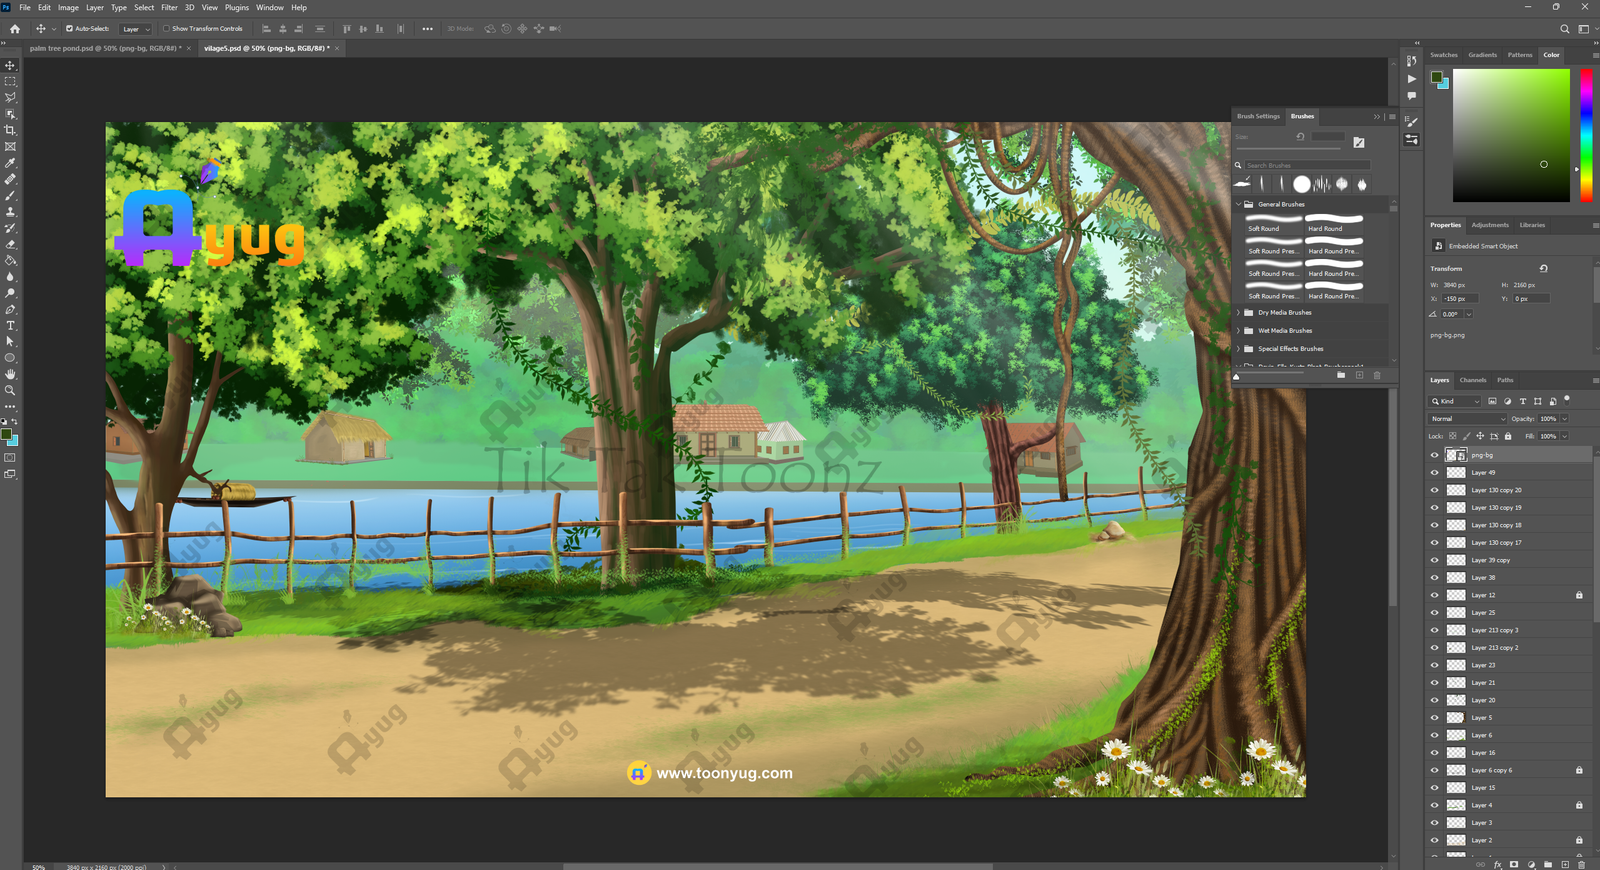This screenshot has width=1600, height=870.
Task: Open the Normal blend mode dropdown
Action: tap(1467, 419)
